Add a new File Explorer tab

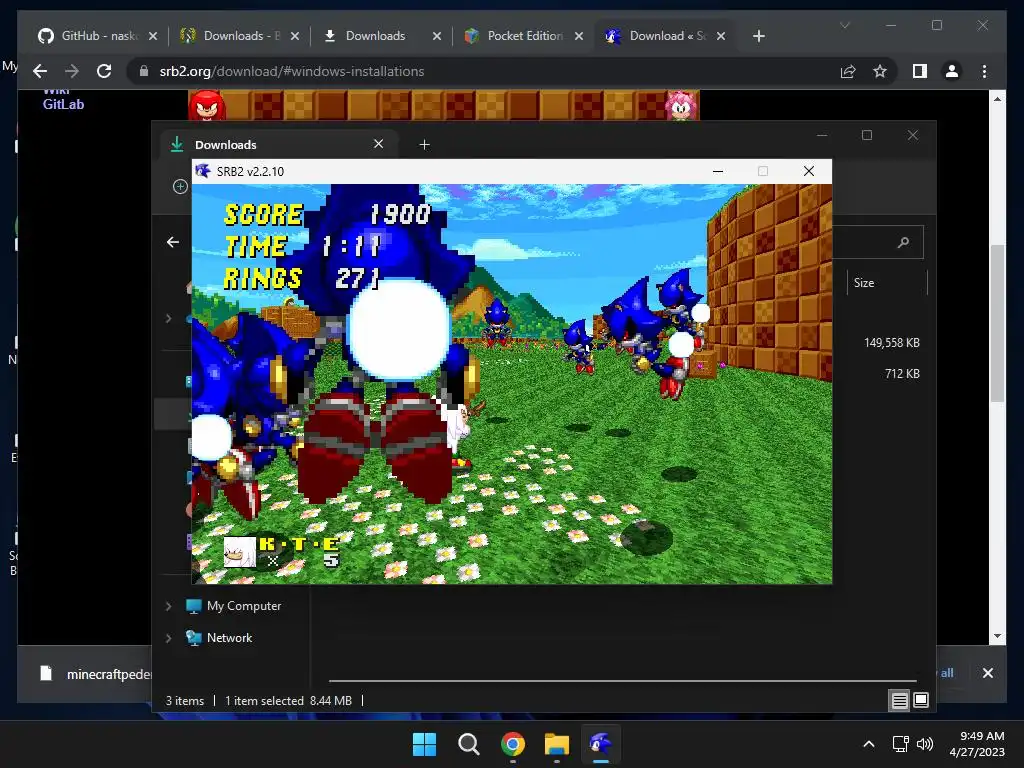[x=424, y=144]
